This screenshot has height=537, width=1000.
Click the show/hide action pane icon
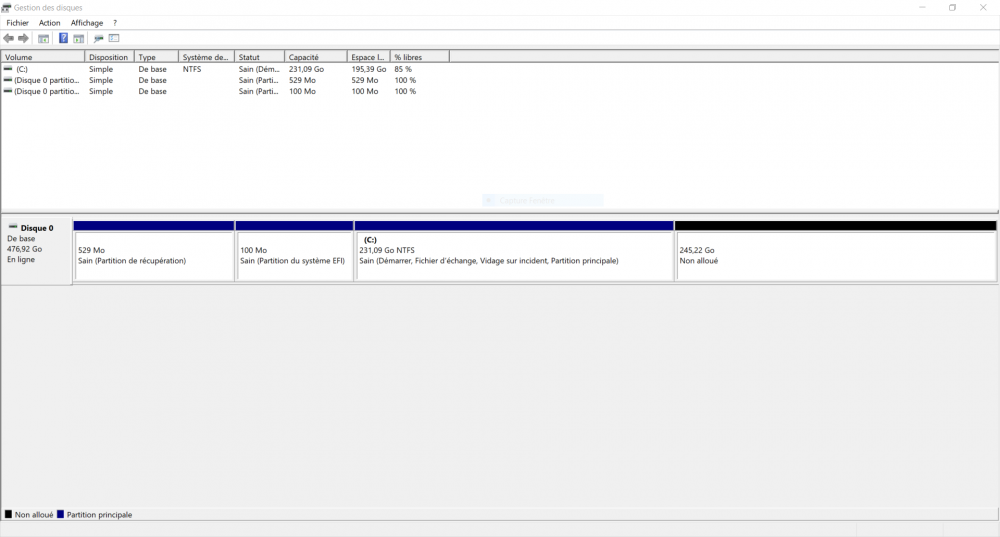click(x=78, y=39)
